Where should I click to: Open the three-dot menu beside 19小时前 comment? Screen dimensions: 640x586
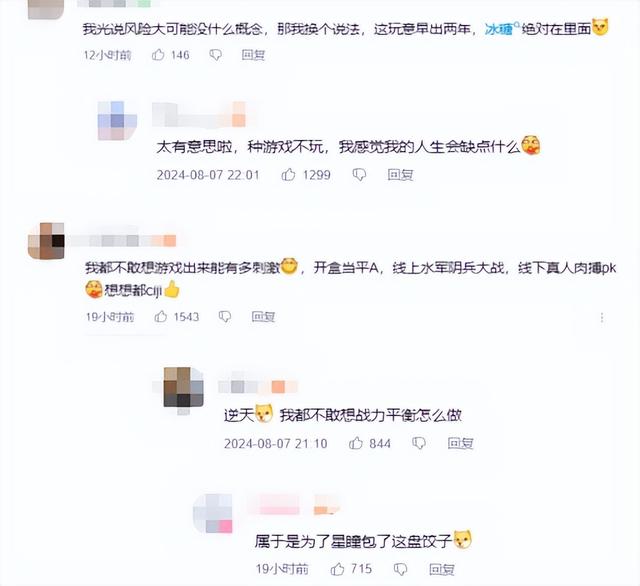(x=602, y=317)
